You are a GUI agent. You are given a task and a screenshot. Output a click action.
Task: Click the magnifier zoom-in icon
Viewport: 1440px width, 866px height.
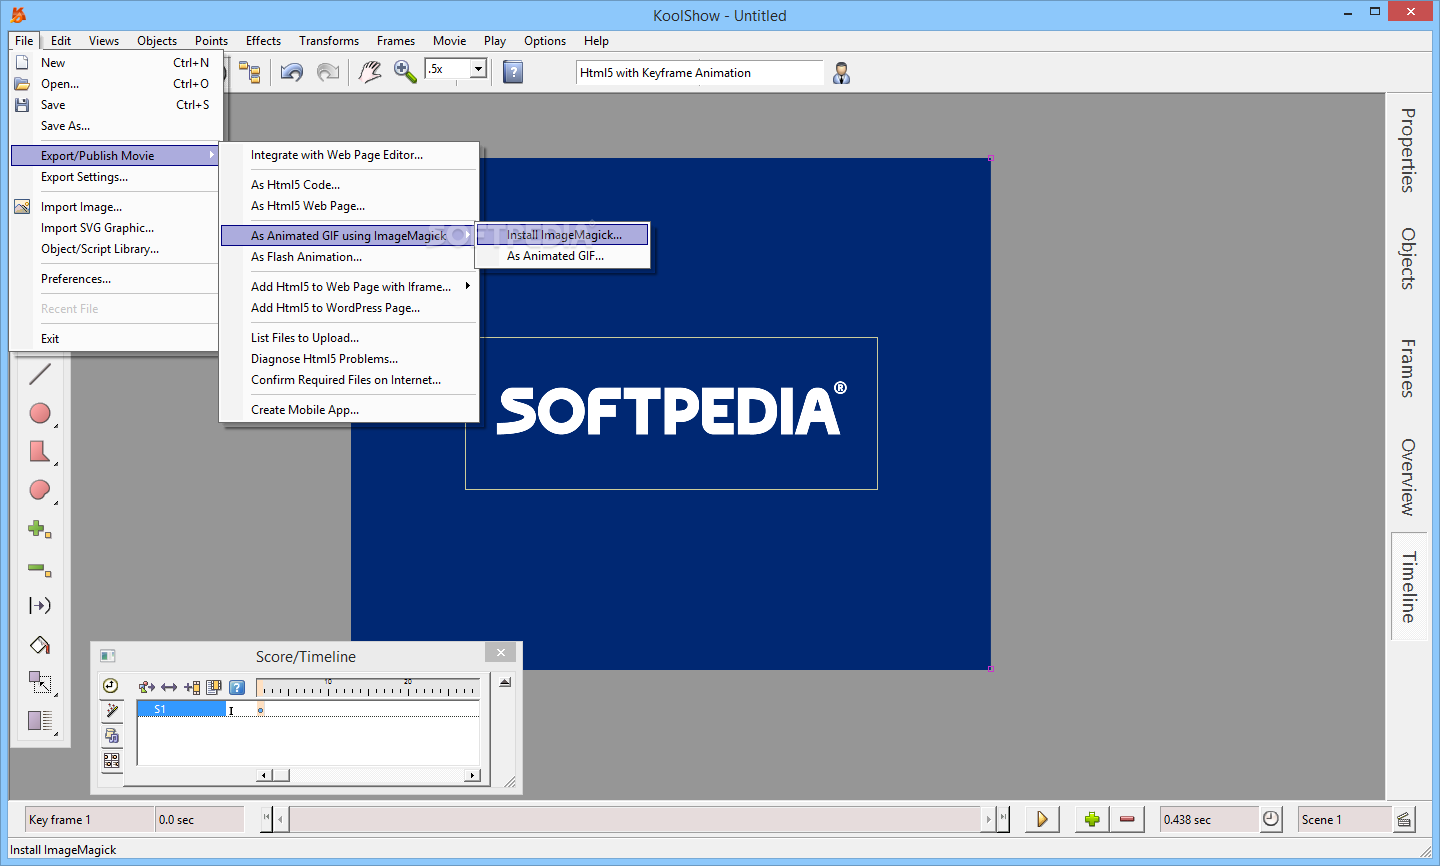(405, 72)
